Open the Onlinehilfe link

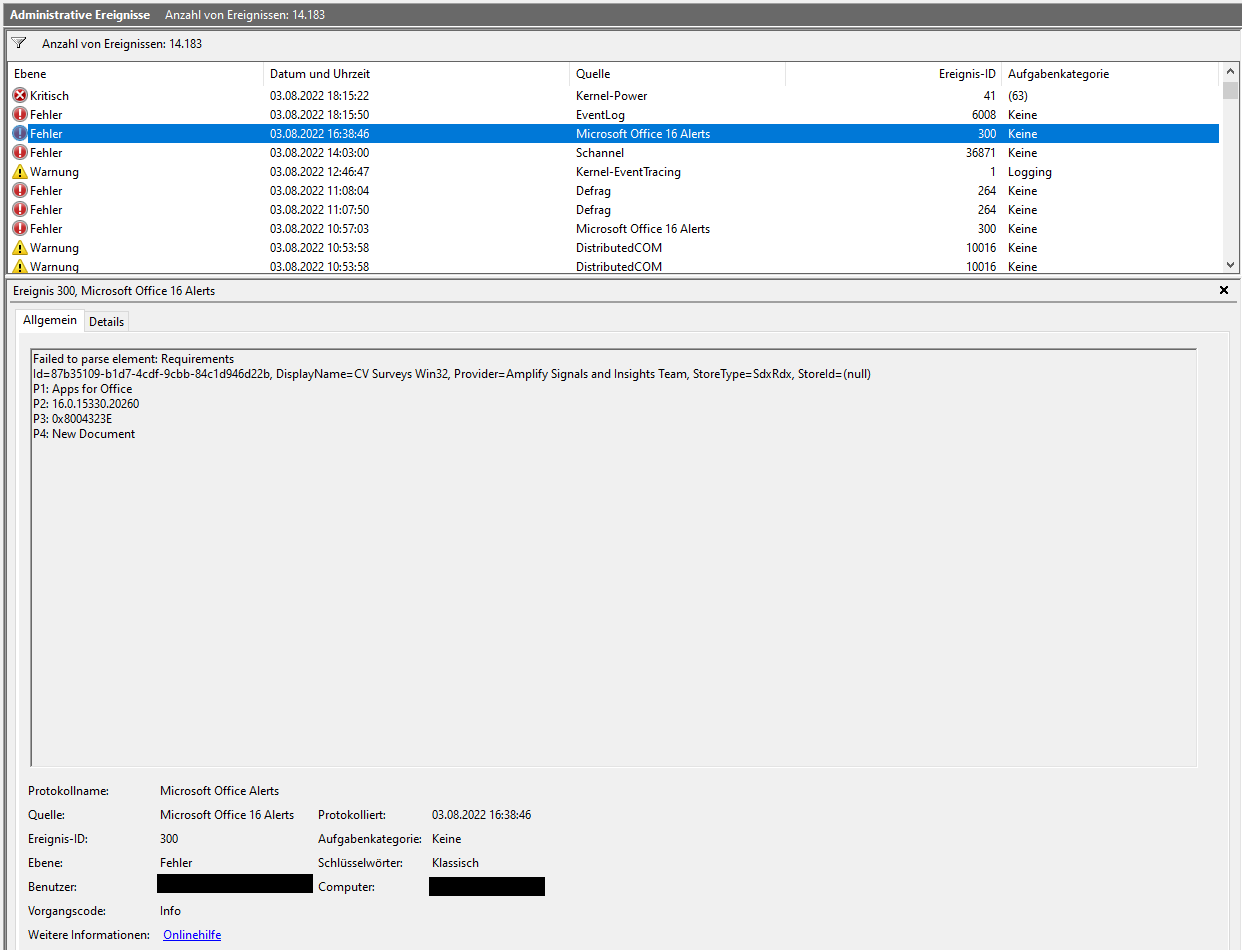point(192,935)
